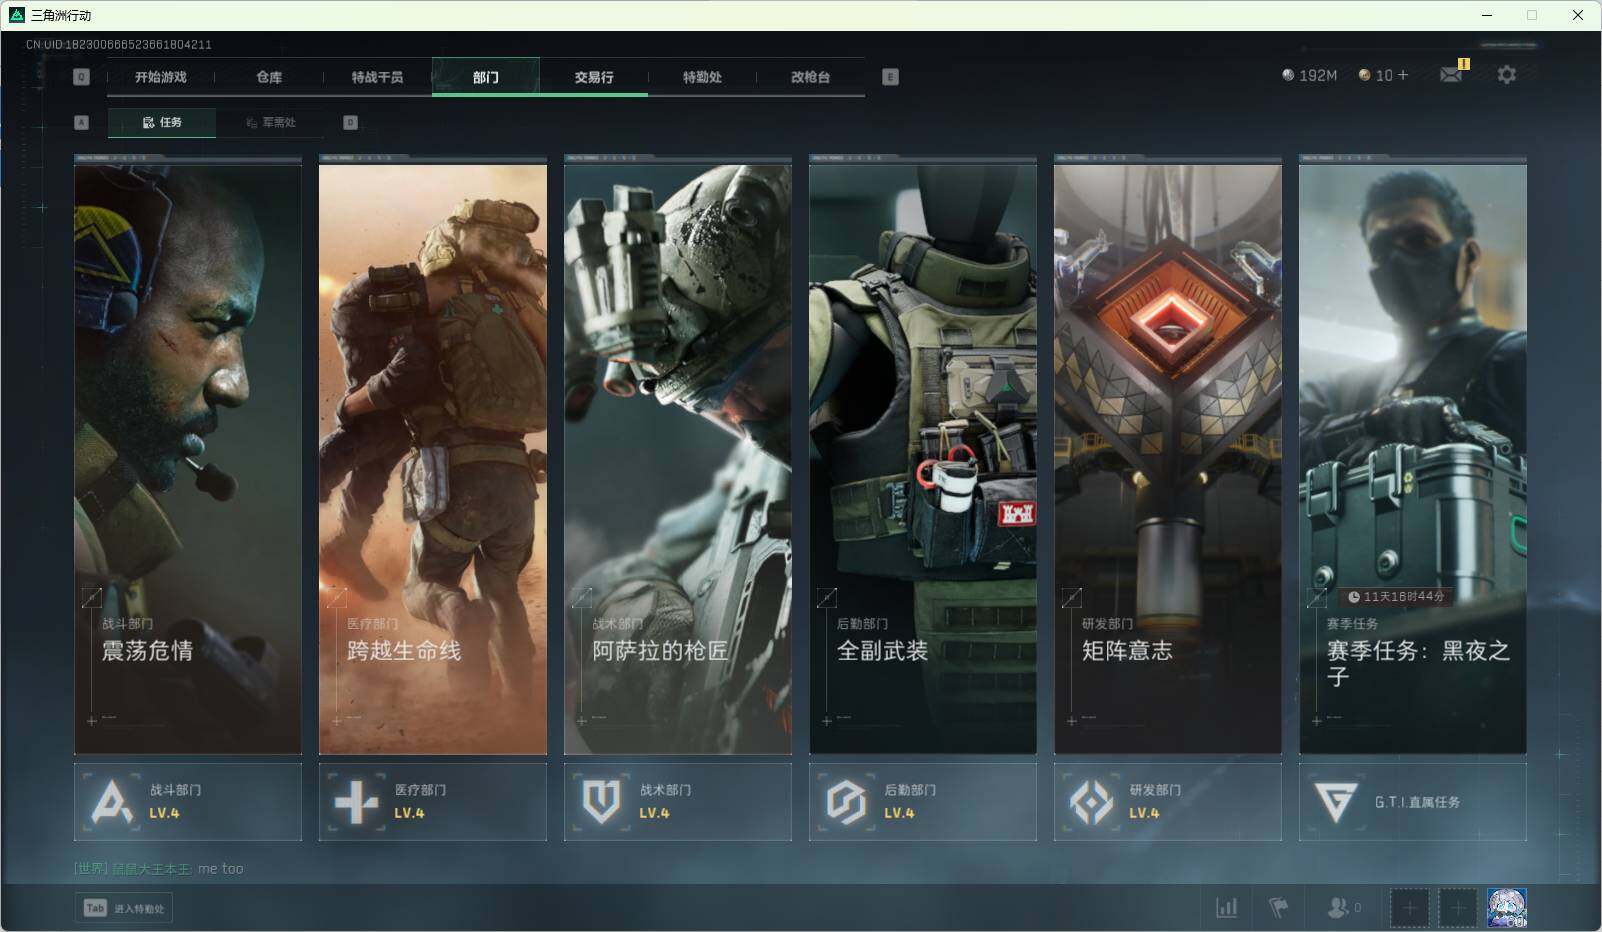This screenshot has width=1602, height=932.
Task: Open the statistics bar-chart icon
Action: coord(1226,907)
